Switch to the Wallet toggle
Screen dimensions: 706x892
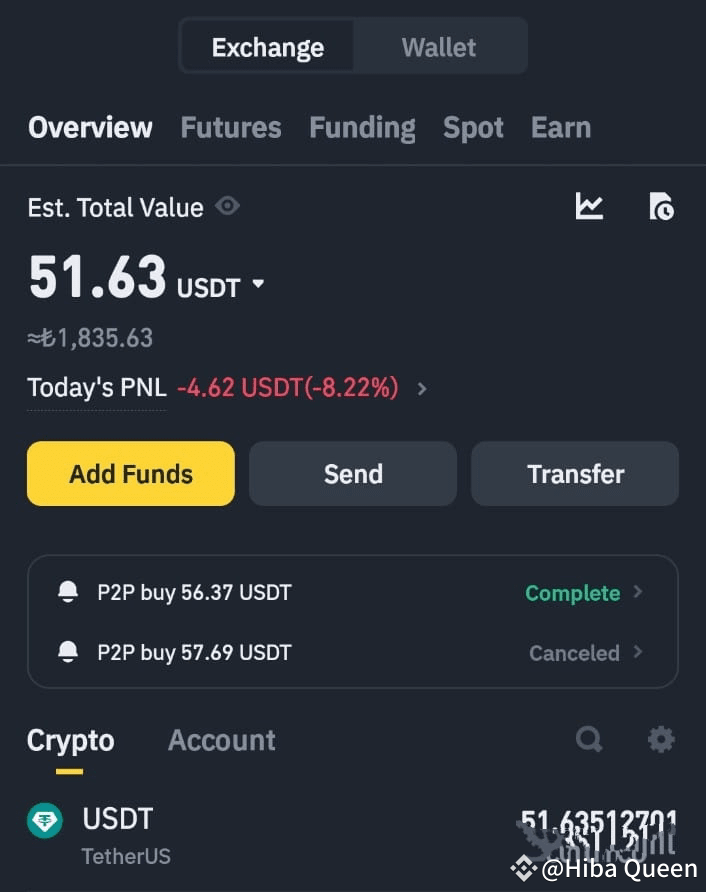pyautogui.click(x=438, y=47)
